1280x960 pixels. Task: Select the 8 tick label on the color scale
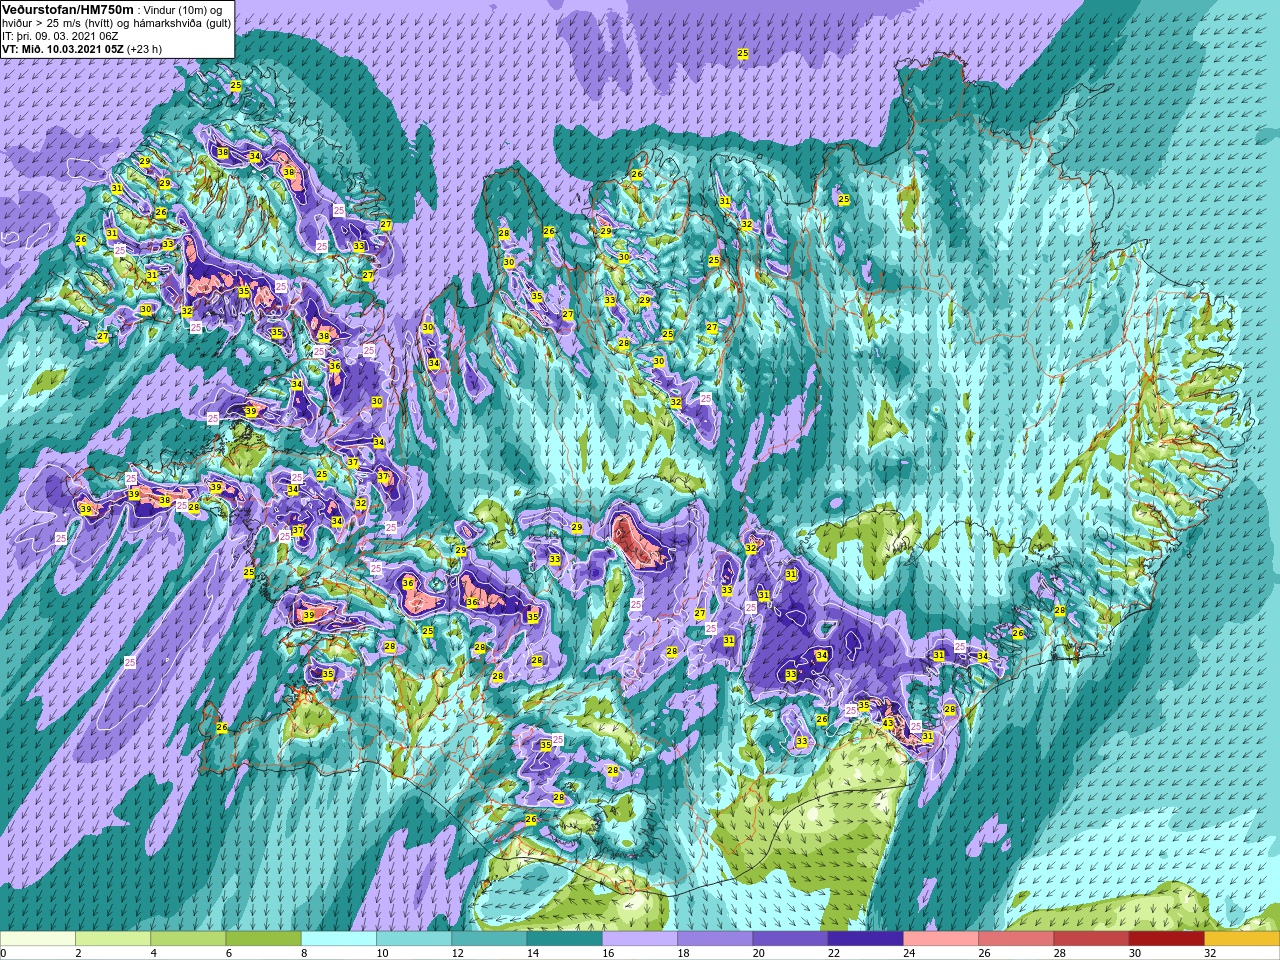(x=304, y=953)
